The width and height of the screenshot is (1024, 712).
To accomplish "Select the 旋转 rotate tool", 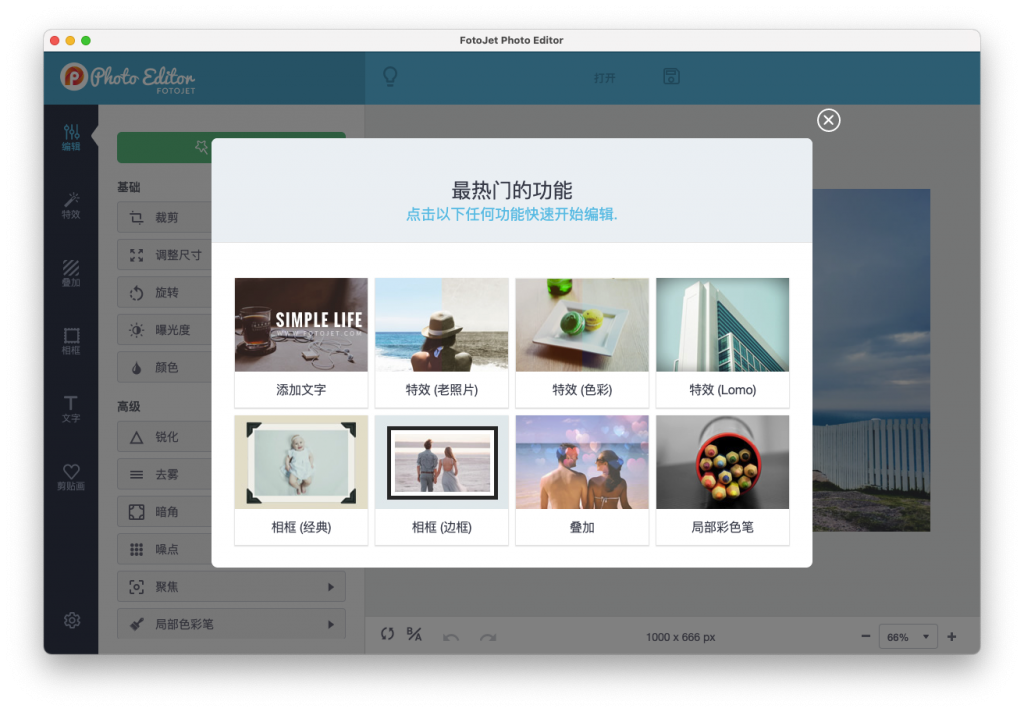I will pyautogui.click(x=165, y=292).
